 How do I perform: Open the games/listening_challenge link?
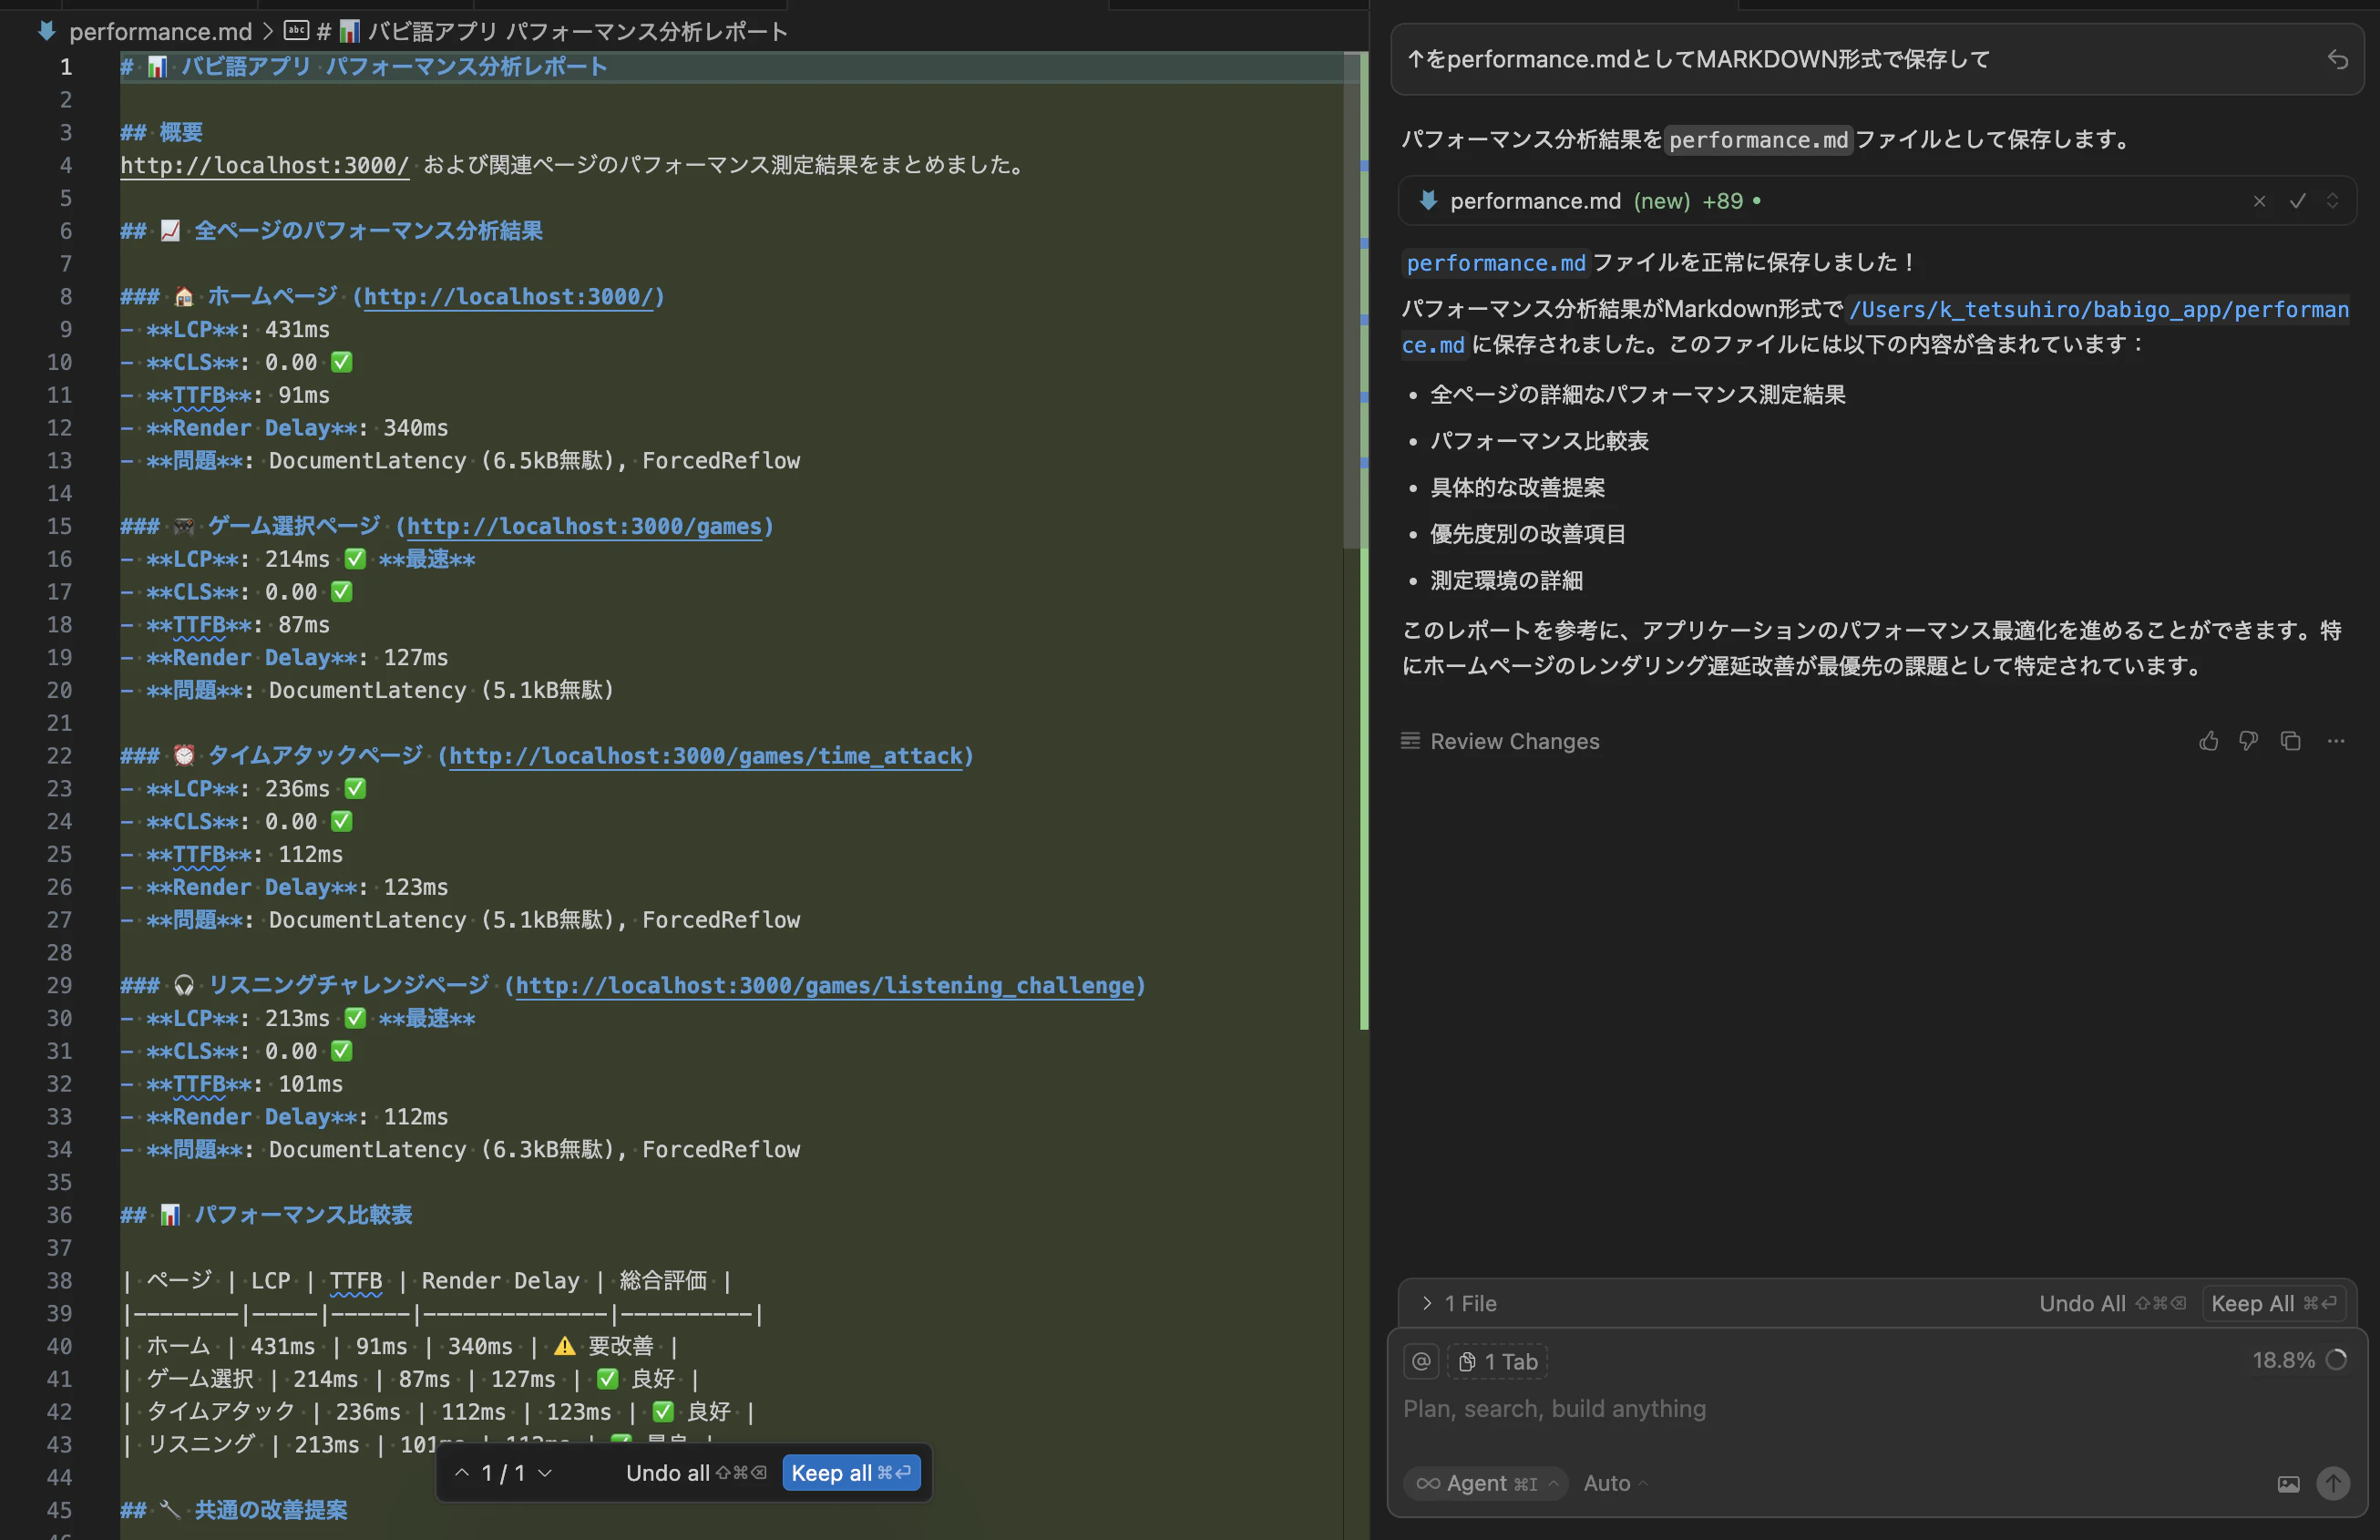coord(824,985)
